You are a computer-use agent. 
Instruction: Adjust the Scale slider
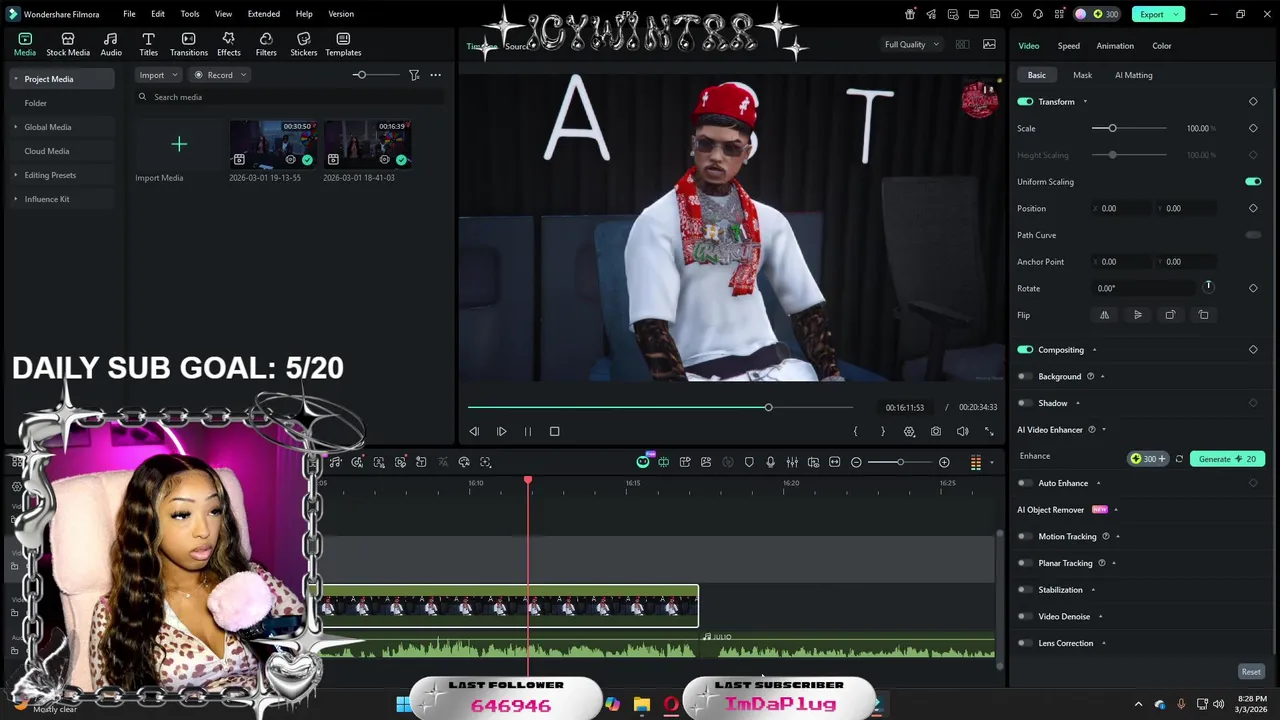point(1129,128)
